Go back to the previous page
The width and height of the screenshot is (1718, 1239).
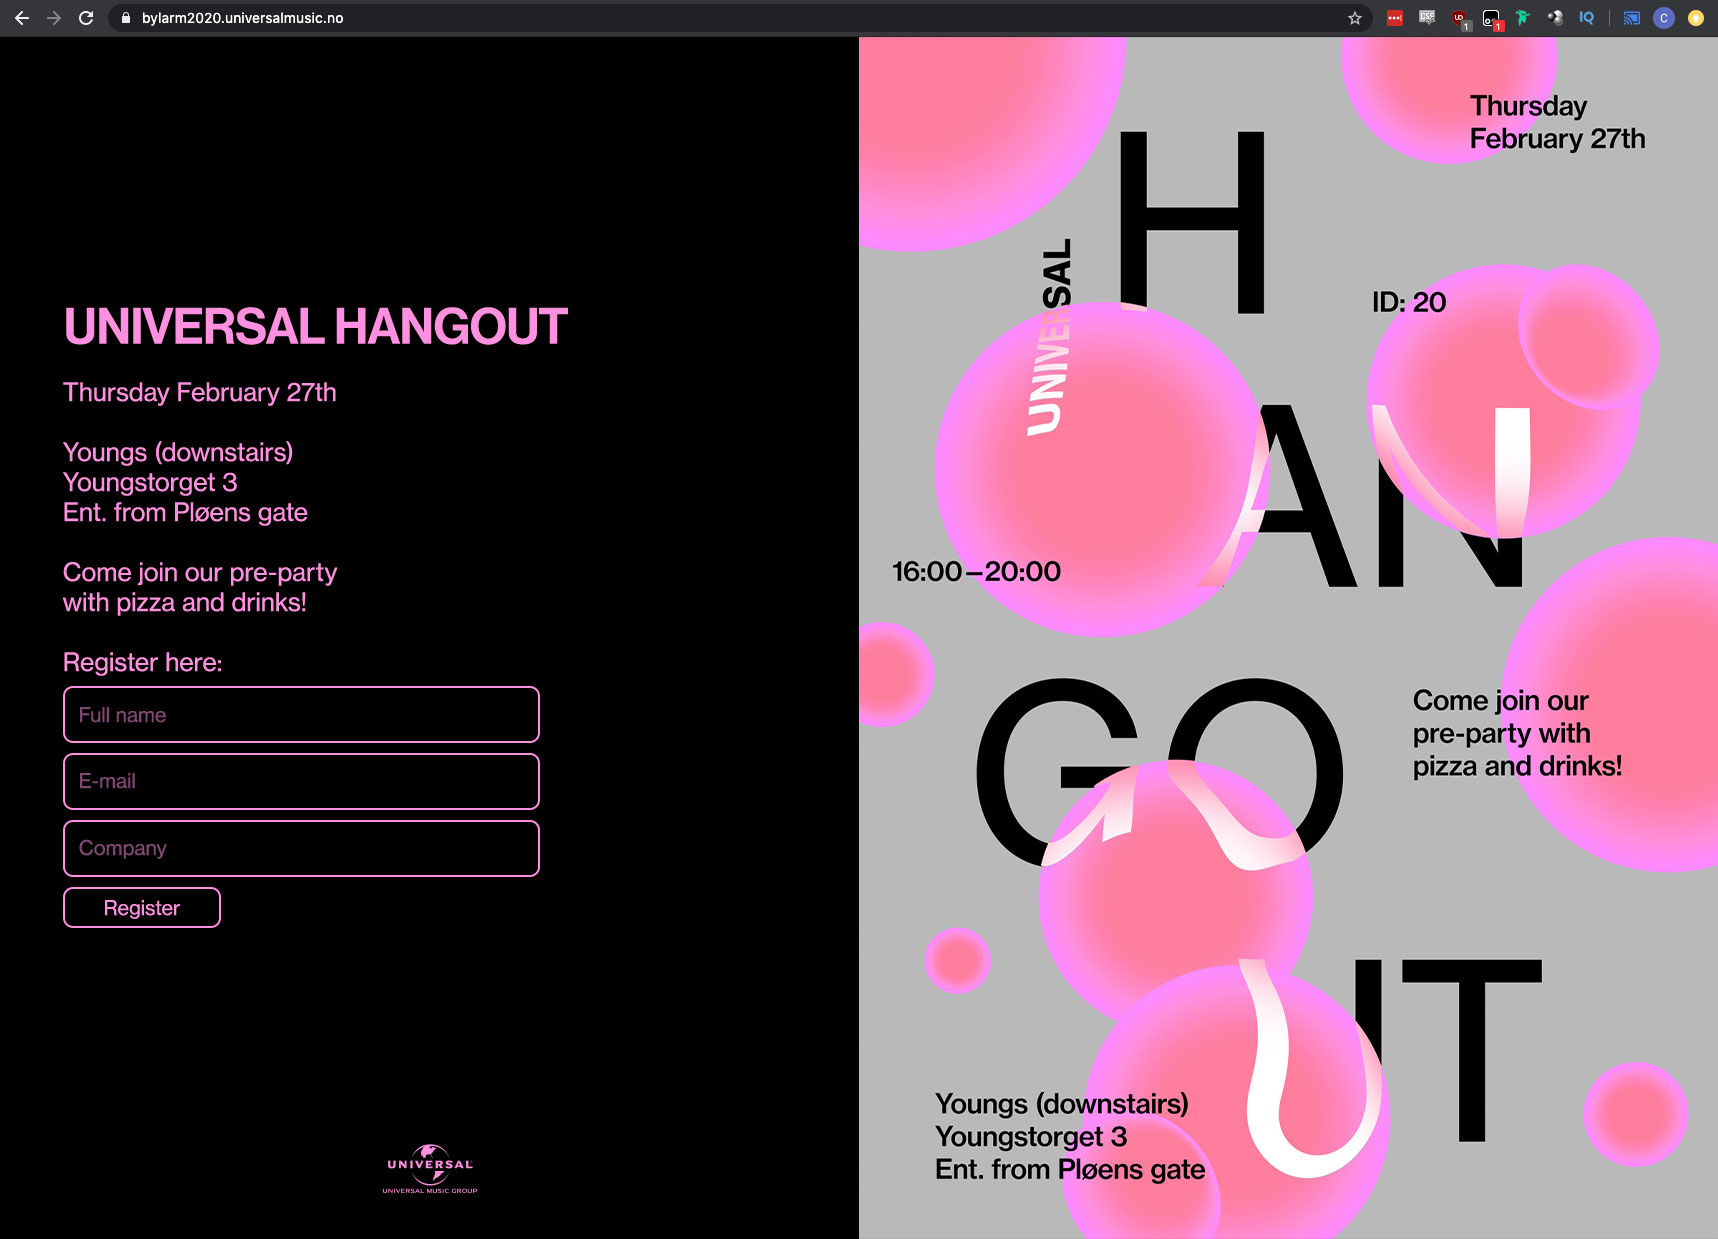(22, 18)
